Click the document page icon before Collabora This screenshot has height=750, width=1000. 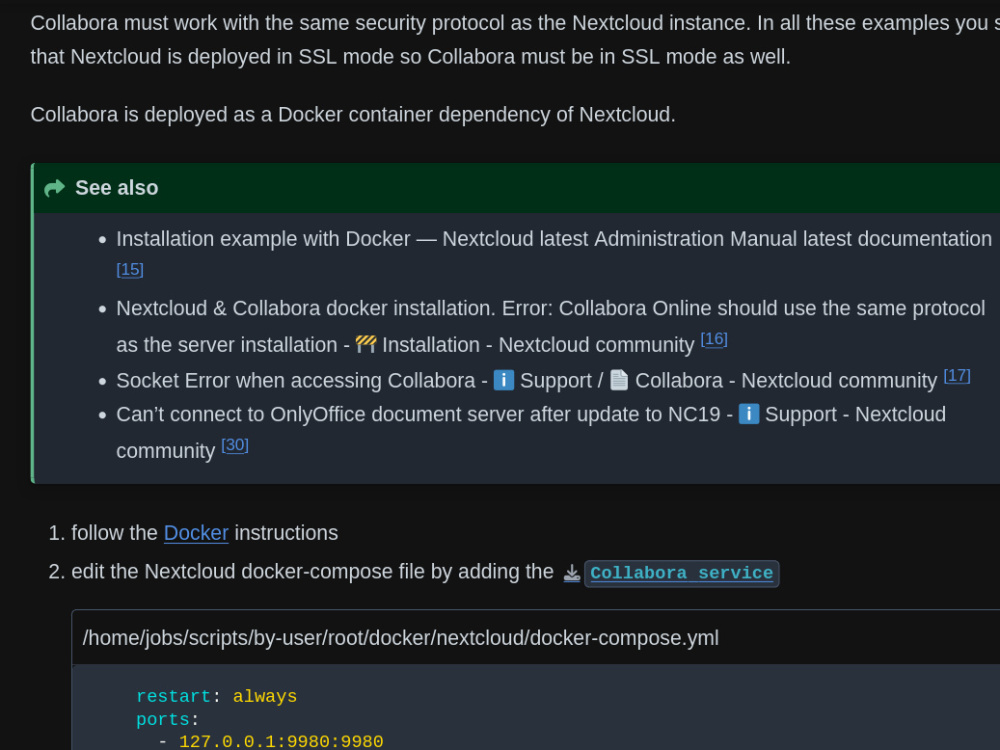pyautogui.click(x=619, y=380)
